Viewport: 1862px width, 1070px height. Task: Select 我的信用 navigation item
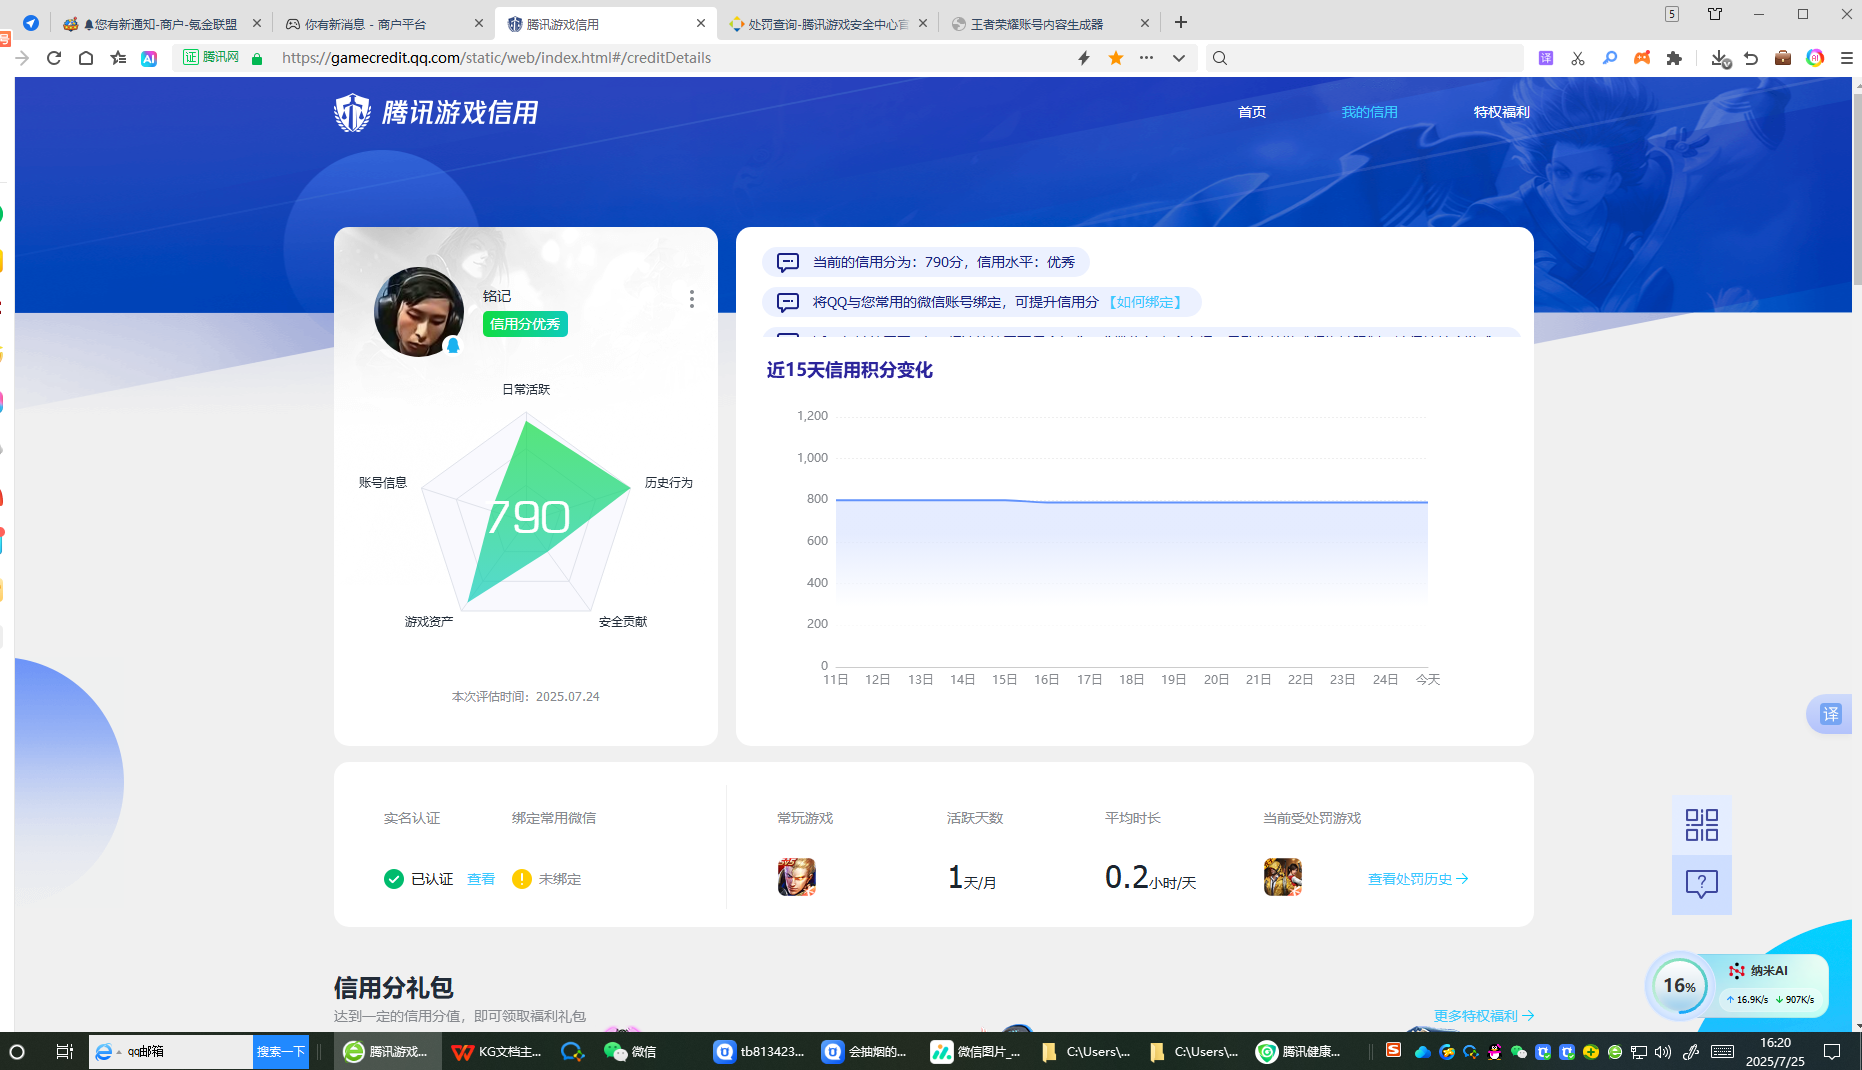1369,112
